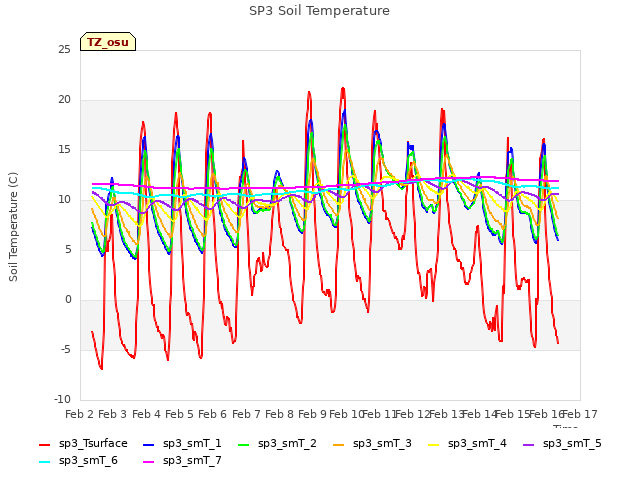This screenshot has width=640, height=480.
Task: Click the blue sp3_smT_1 legend swatch
Action: [x=149, y=444]
